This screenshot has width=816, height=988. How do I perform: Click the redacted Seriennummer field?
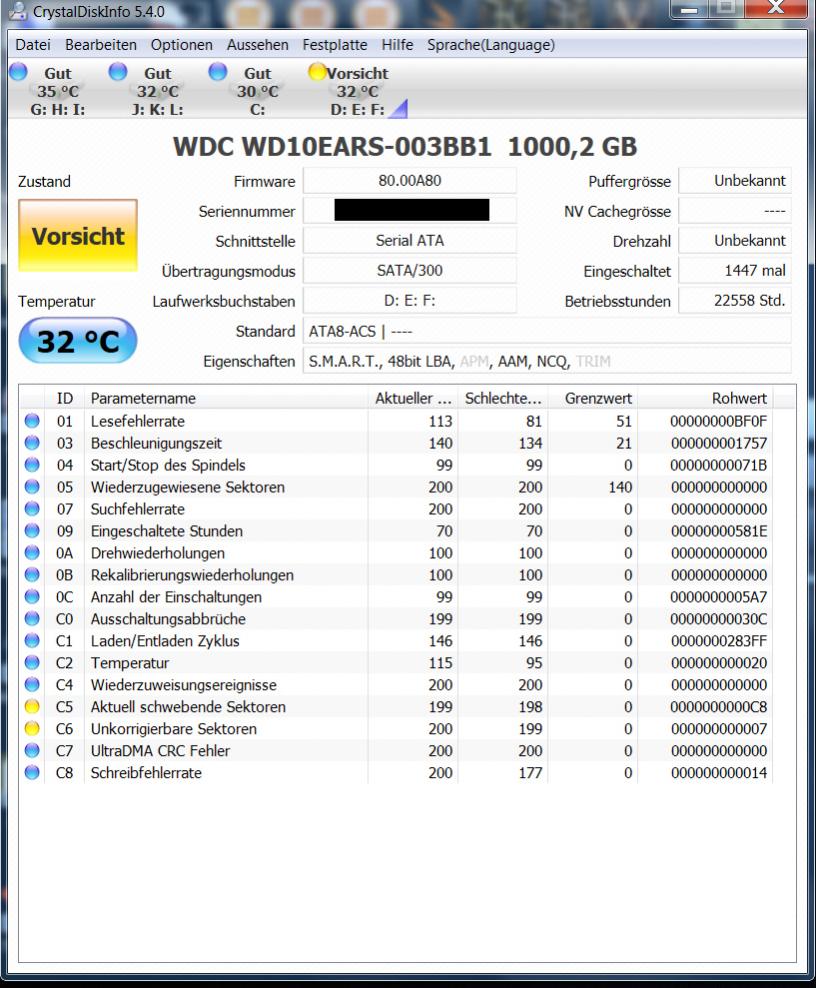point(410,210)
